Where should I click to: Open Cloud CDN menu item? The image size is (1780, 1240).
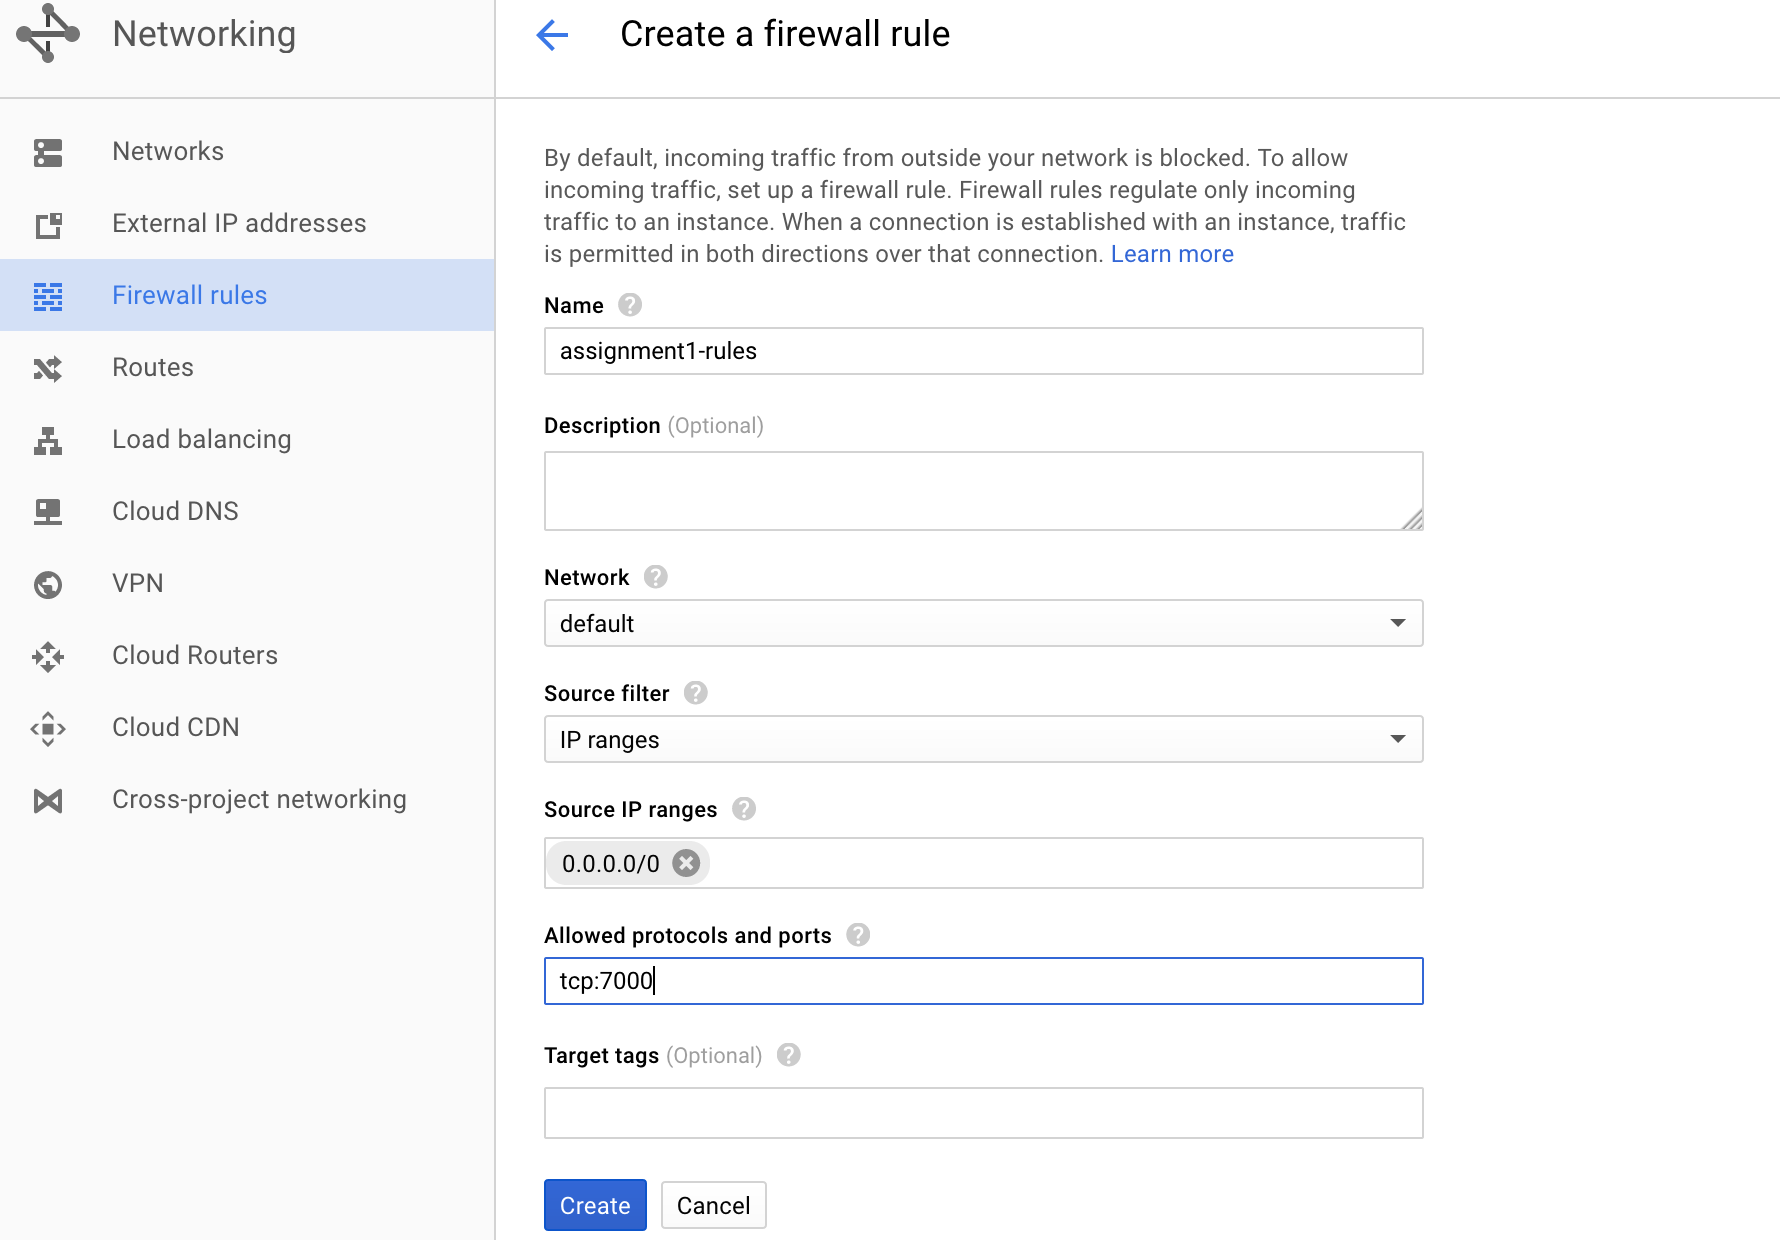pos(176,727)
